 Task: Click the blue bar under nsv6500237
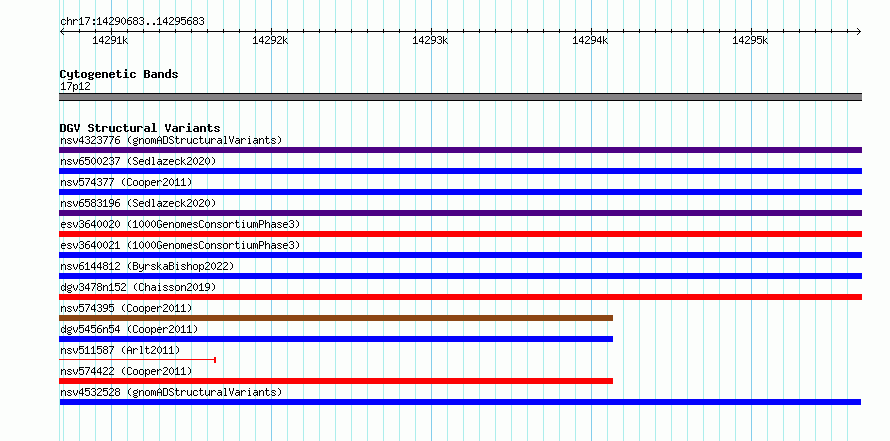[460, 171]
